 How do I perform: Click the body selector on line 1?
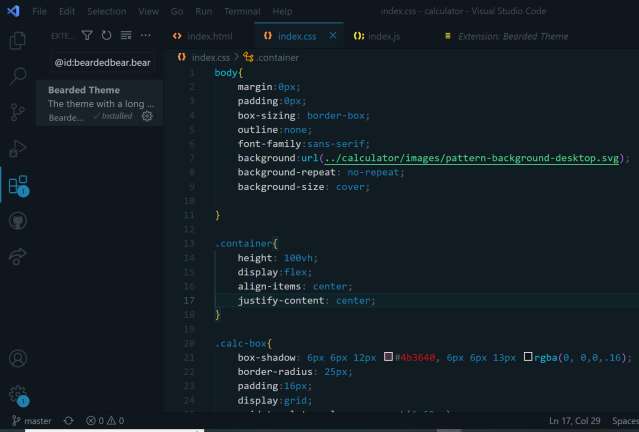pos(226,73)
